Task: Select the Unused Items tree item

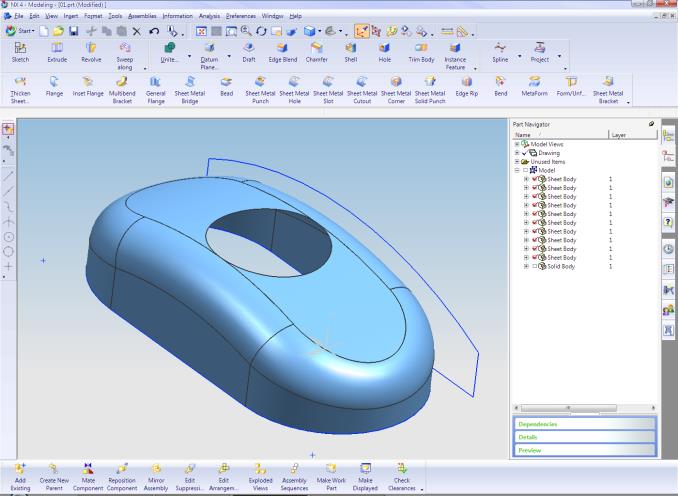Action: [x=547, y=162]
